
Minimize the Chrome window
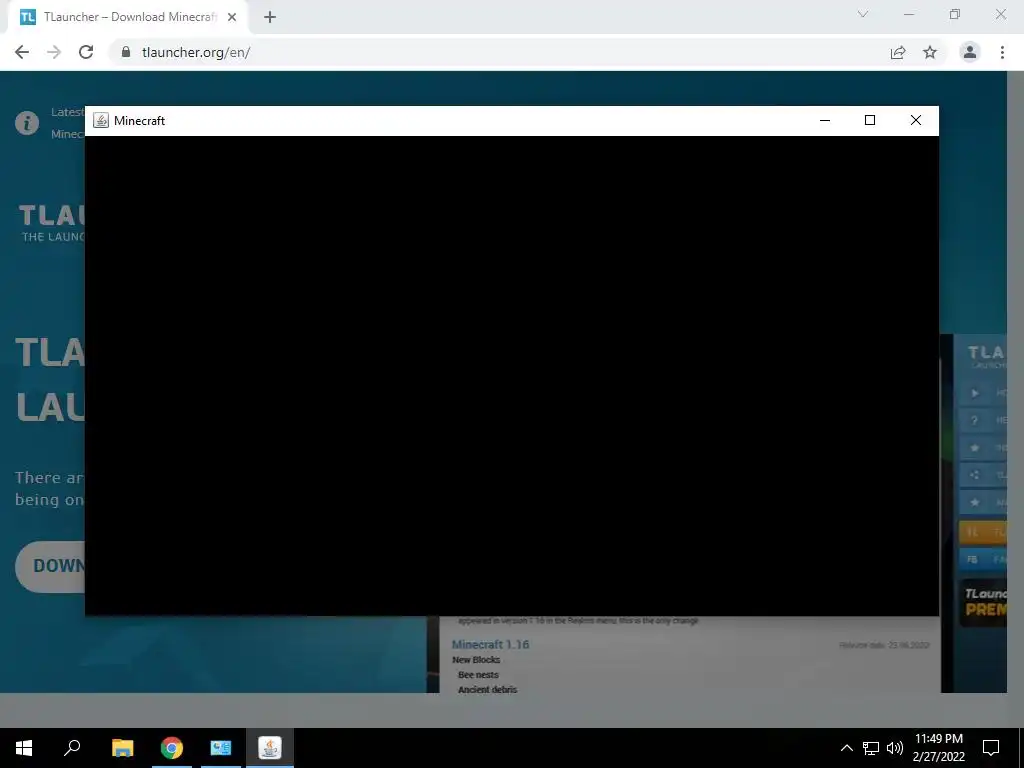[909, 14]
